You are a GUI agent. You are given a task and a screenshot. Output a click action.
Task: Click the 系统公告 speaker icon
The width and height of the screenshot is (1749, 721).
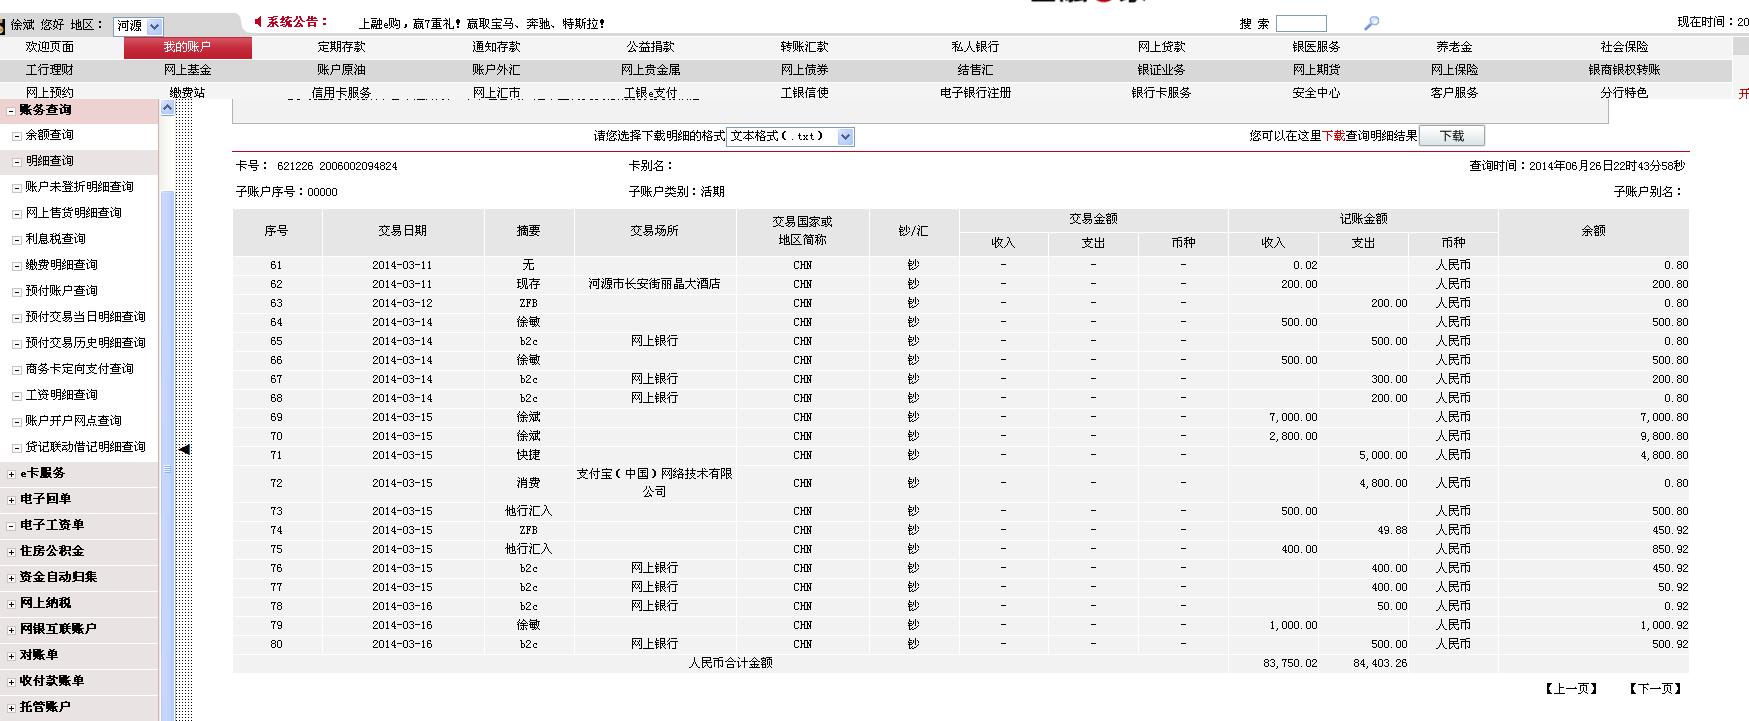point(258,22)
